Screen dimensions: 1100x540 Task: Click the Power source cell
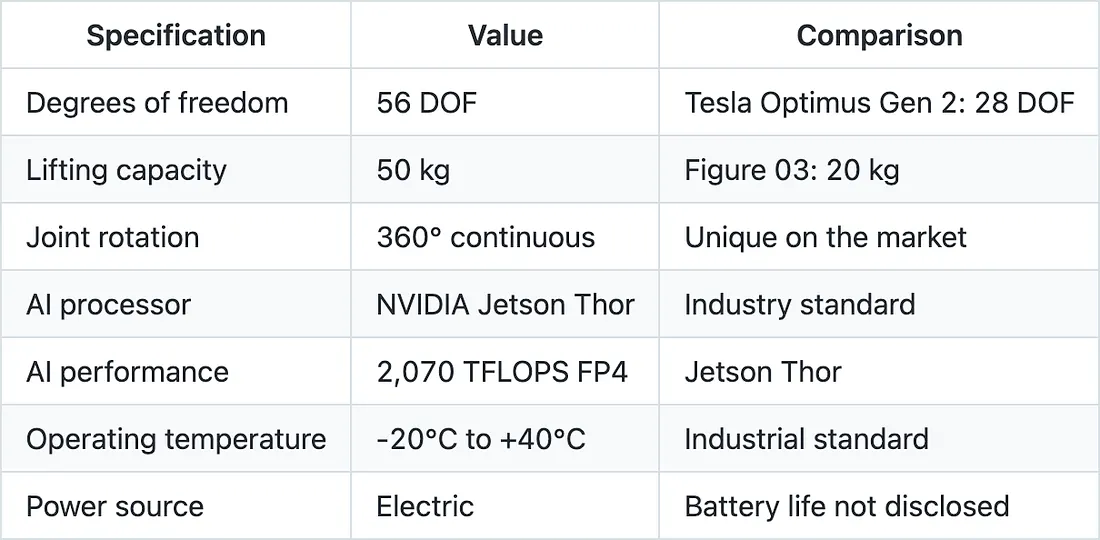pos(115,506)
